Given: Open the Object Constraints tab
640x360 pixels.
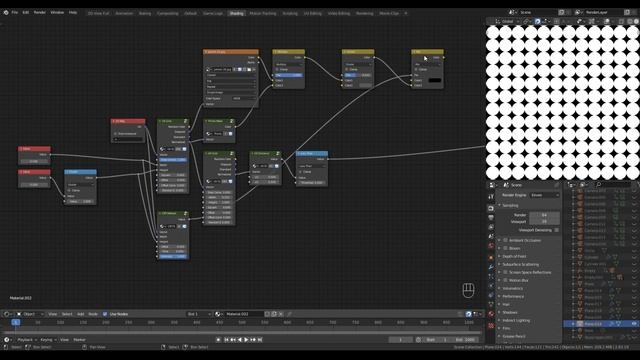Looking at the screenshot, I should pyautogui.click(x=491, y=295).
